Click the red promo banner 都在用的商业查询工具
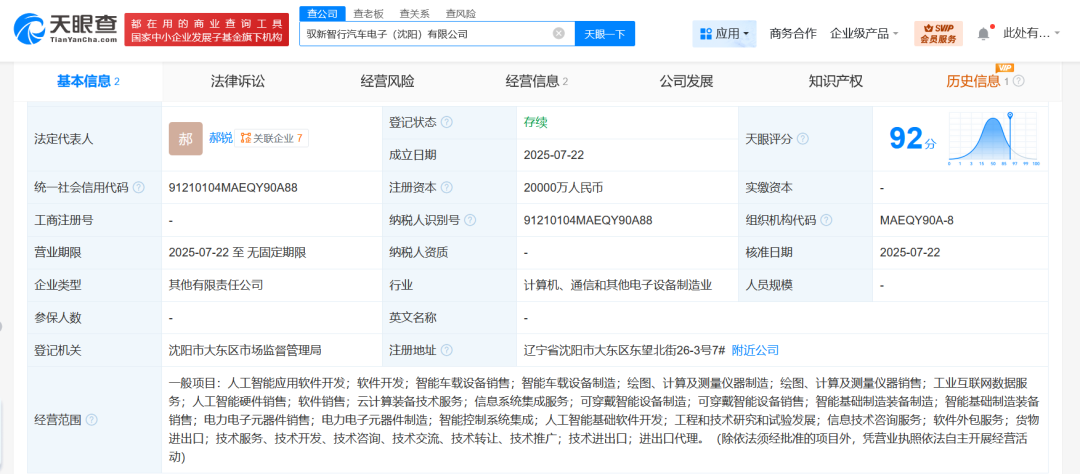 point(207,29)
